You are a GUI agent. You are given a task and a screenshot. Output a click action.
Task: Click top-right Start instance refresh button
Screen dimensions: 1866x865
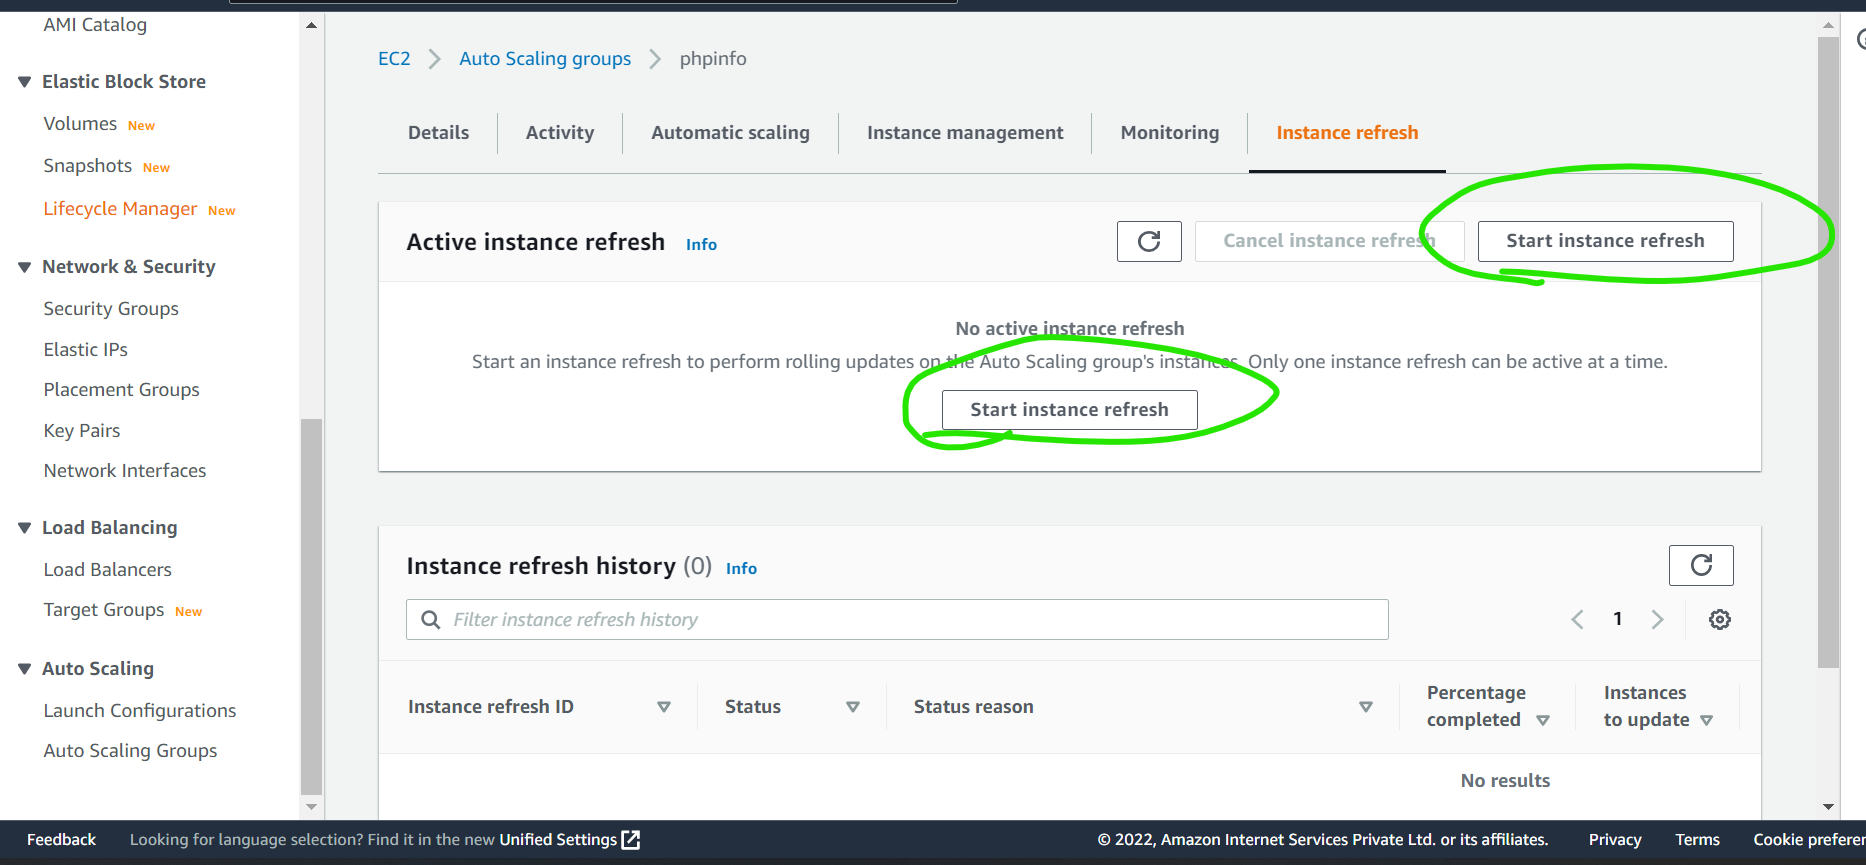1604,241
